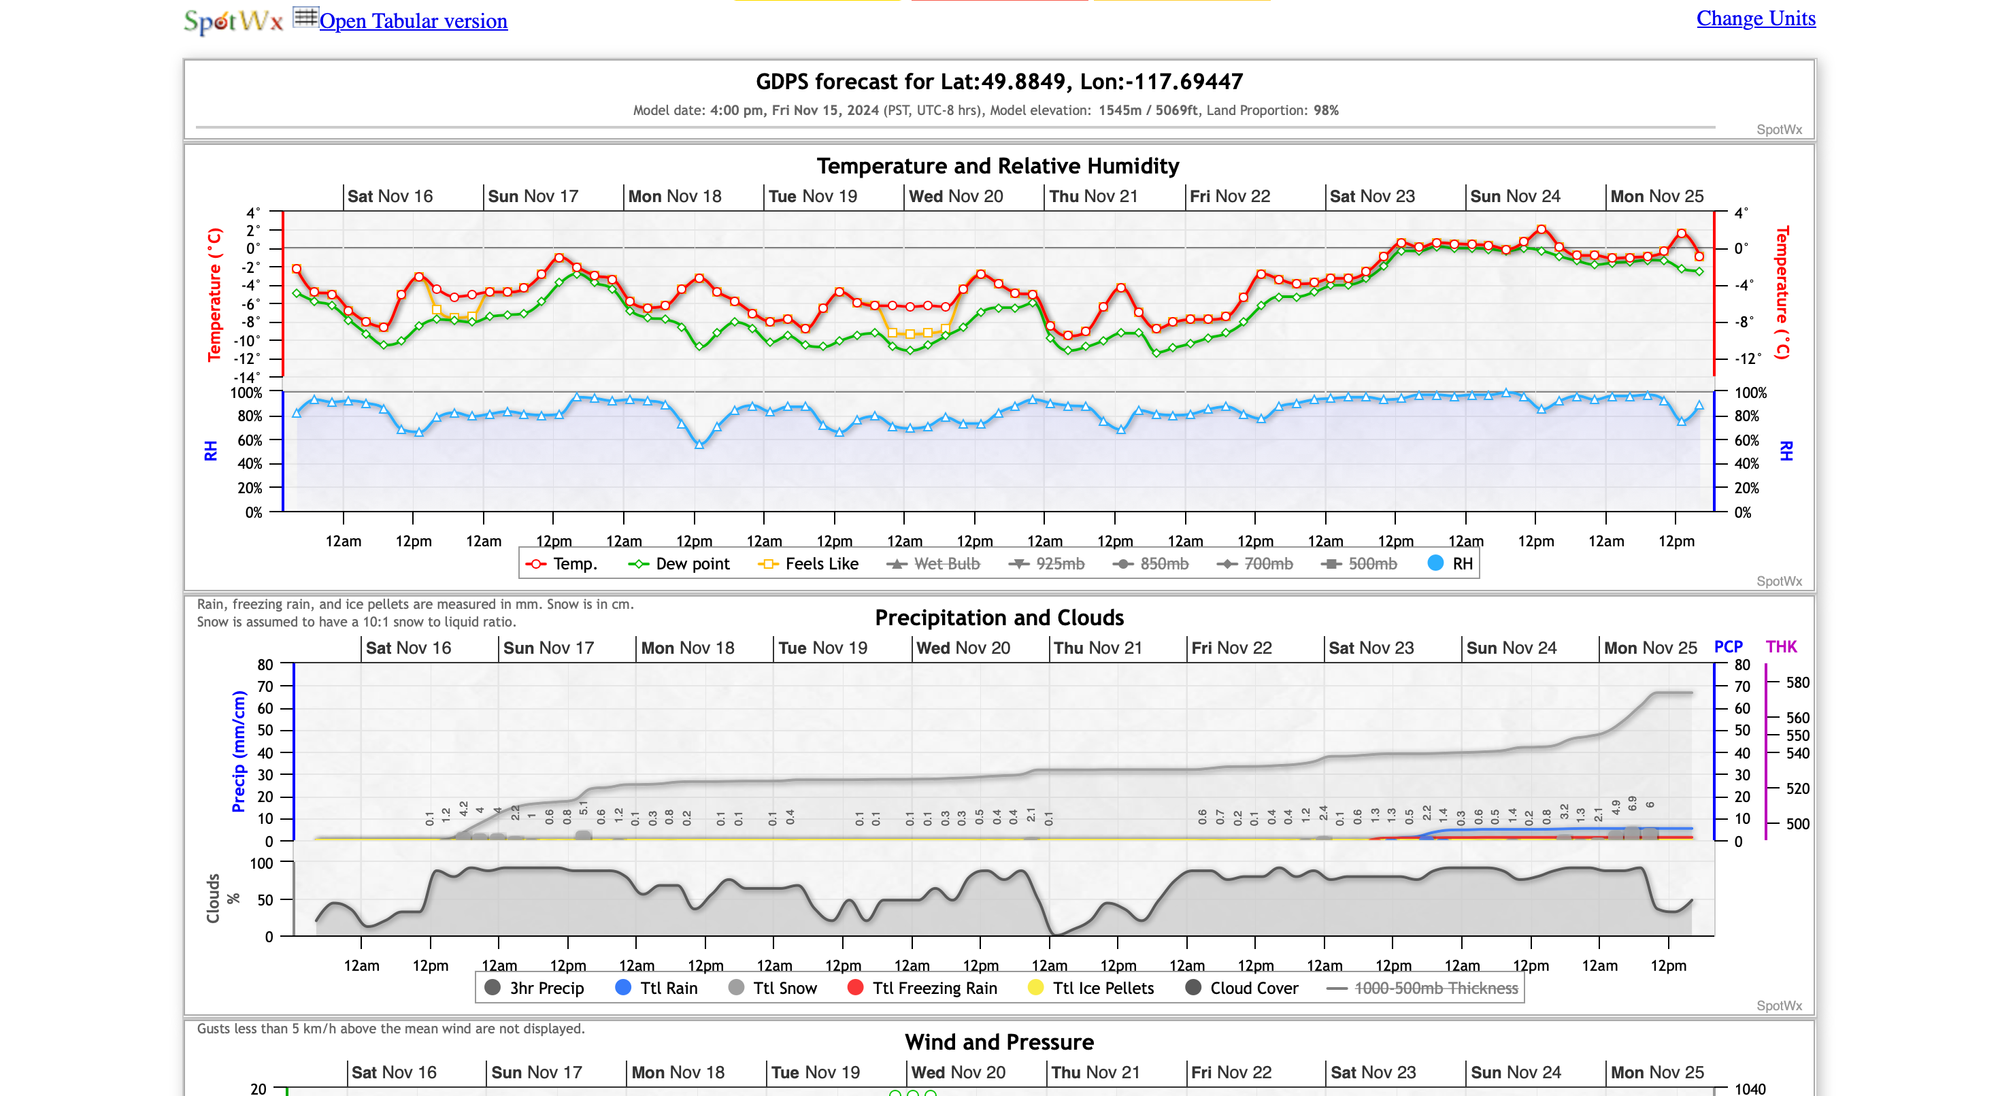Show the 925mb temperature series

[x=1047, y=564]
